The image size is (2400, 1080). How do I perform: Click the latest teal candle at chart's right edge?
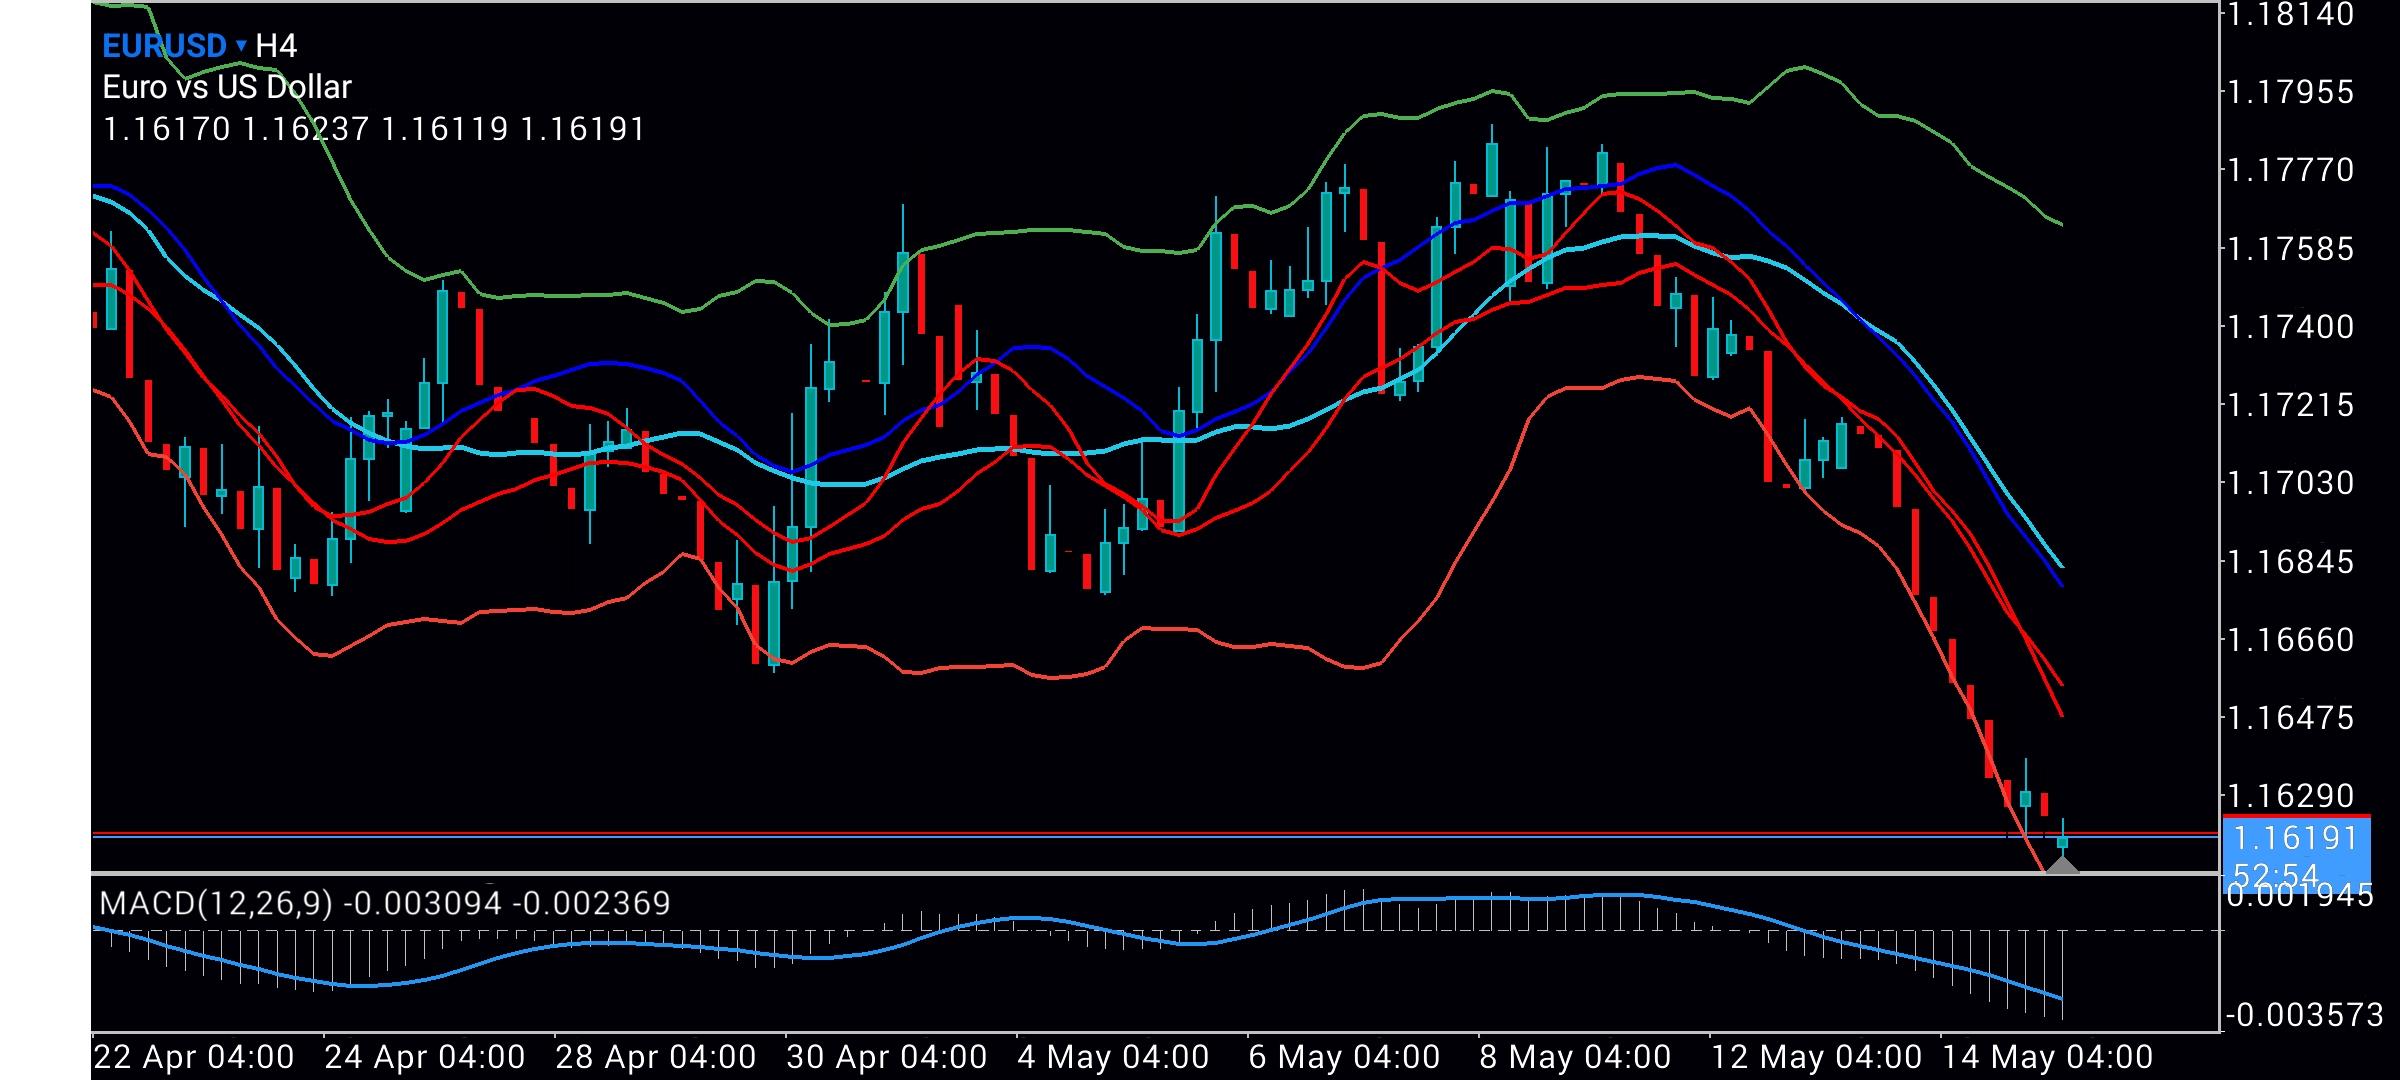pyautogui.click(x=2062, y=842)
